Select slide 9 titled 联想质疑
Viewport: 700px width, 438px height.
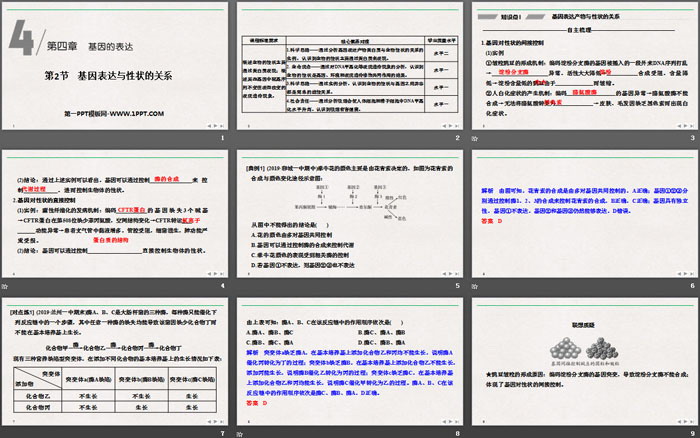point(584,358)
